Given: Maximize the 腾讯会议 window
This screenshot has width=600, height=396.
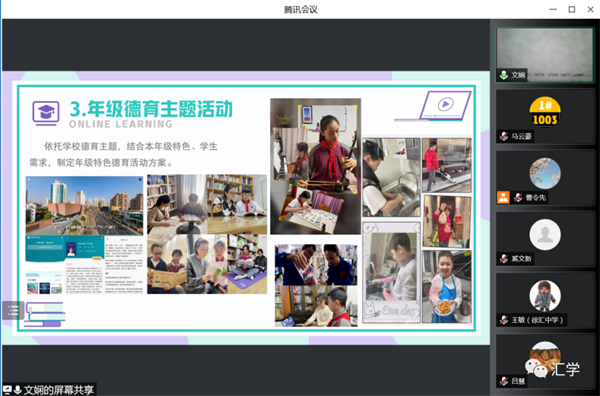Looking at the screenshot, I should pos(572,10).
